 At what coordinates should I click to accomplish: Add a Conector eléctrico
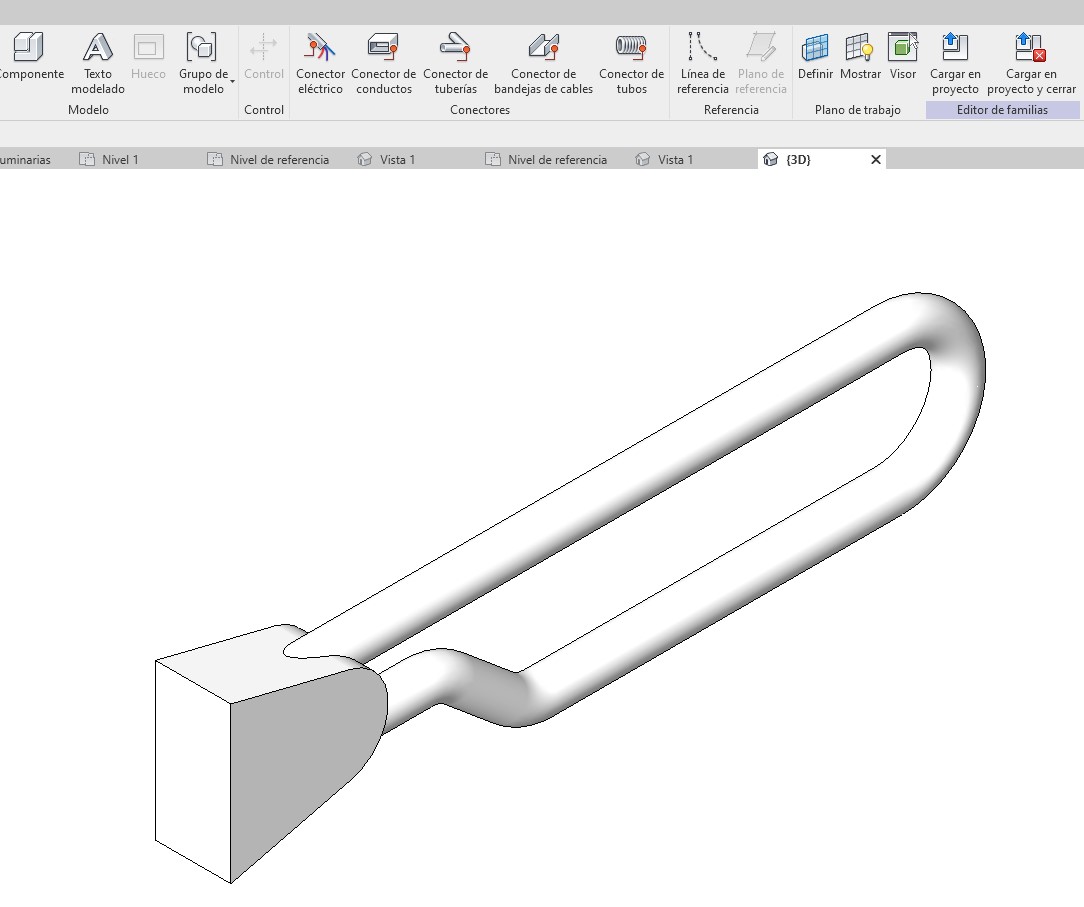pos(321,48)
